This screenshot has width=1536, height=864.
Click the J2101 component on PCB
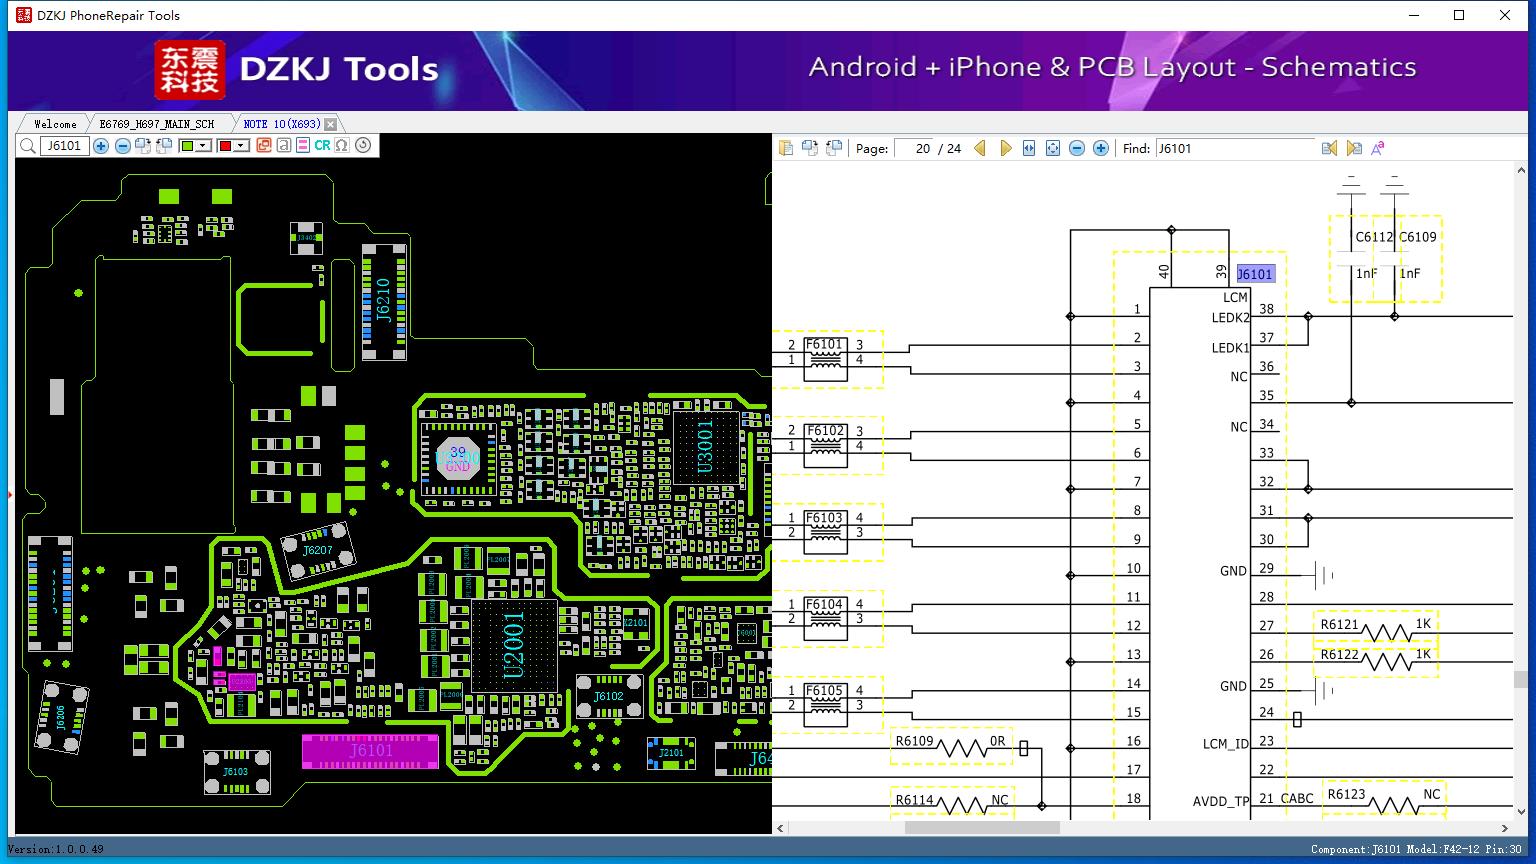point(671,753)
